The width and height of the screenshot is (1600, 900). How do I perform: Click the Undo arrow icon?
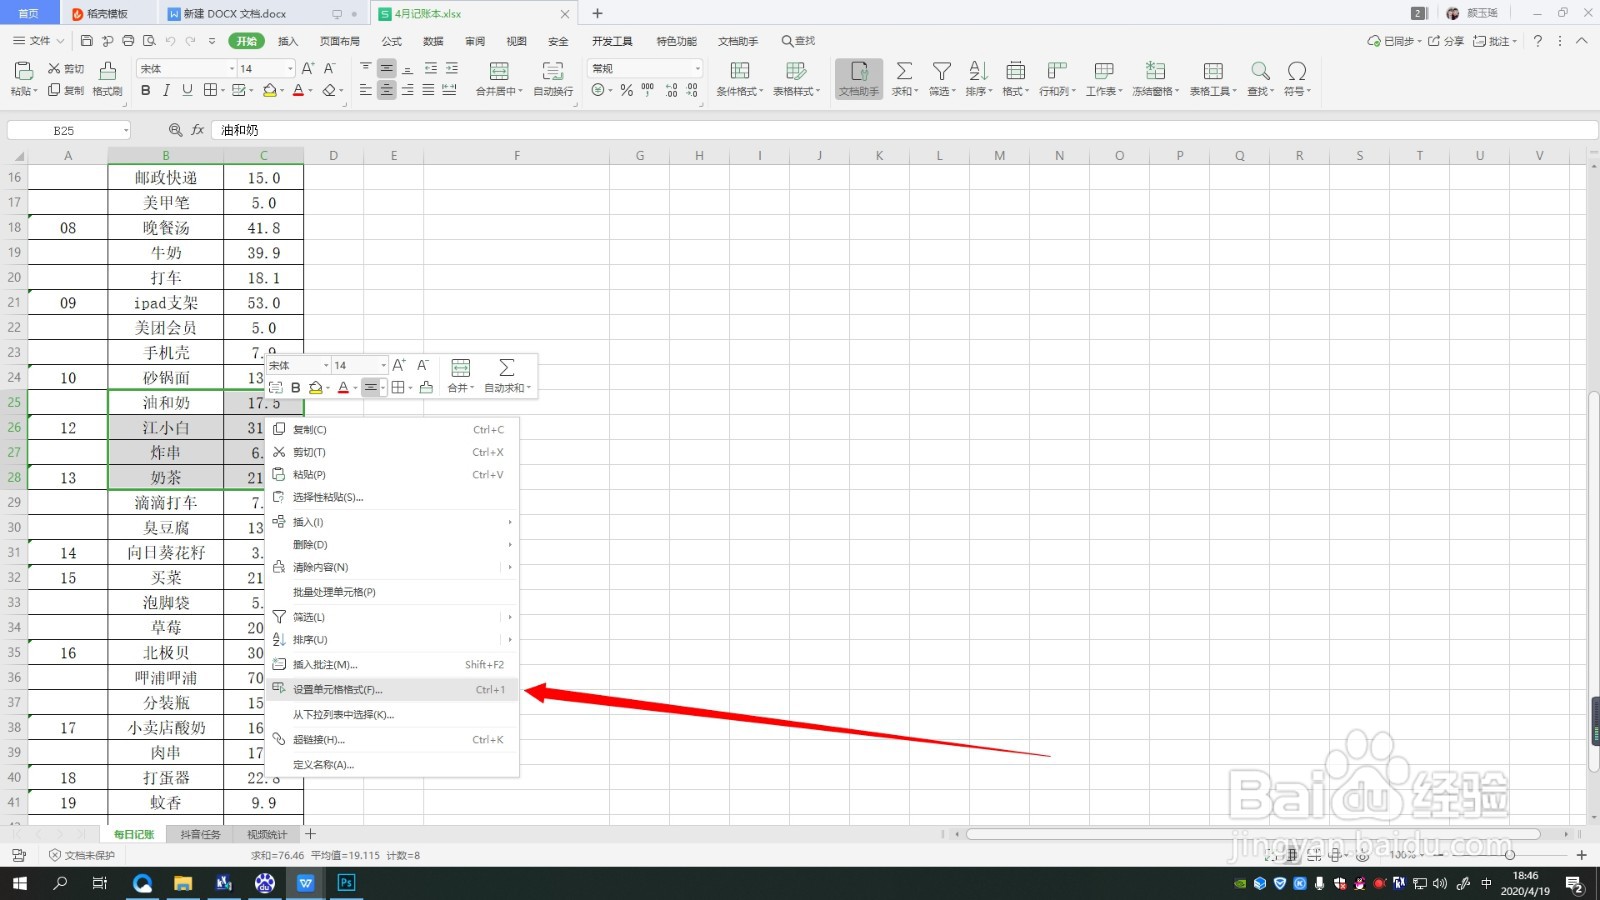(x=170, y=41)
